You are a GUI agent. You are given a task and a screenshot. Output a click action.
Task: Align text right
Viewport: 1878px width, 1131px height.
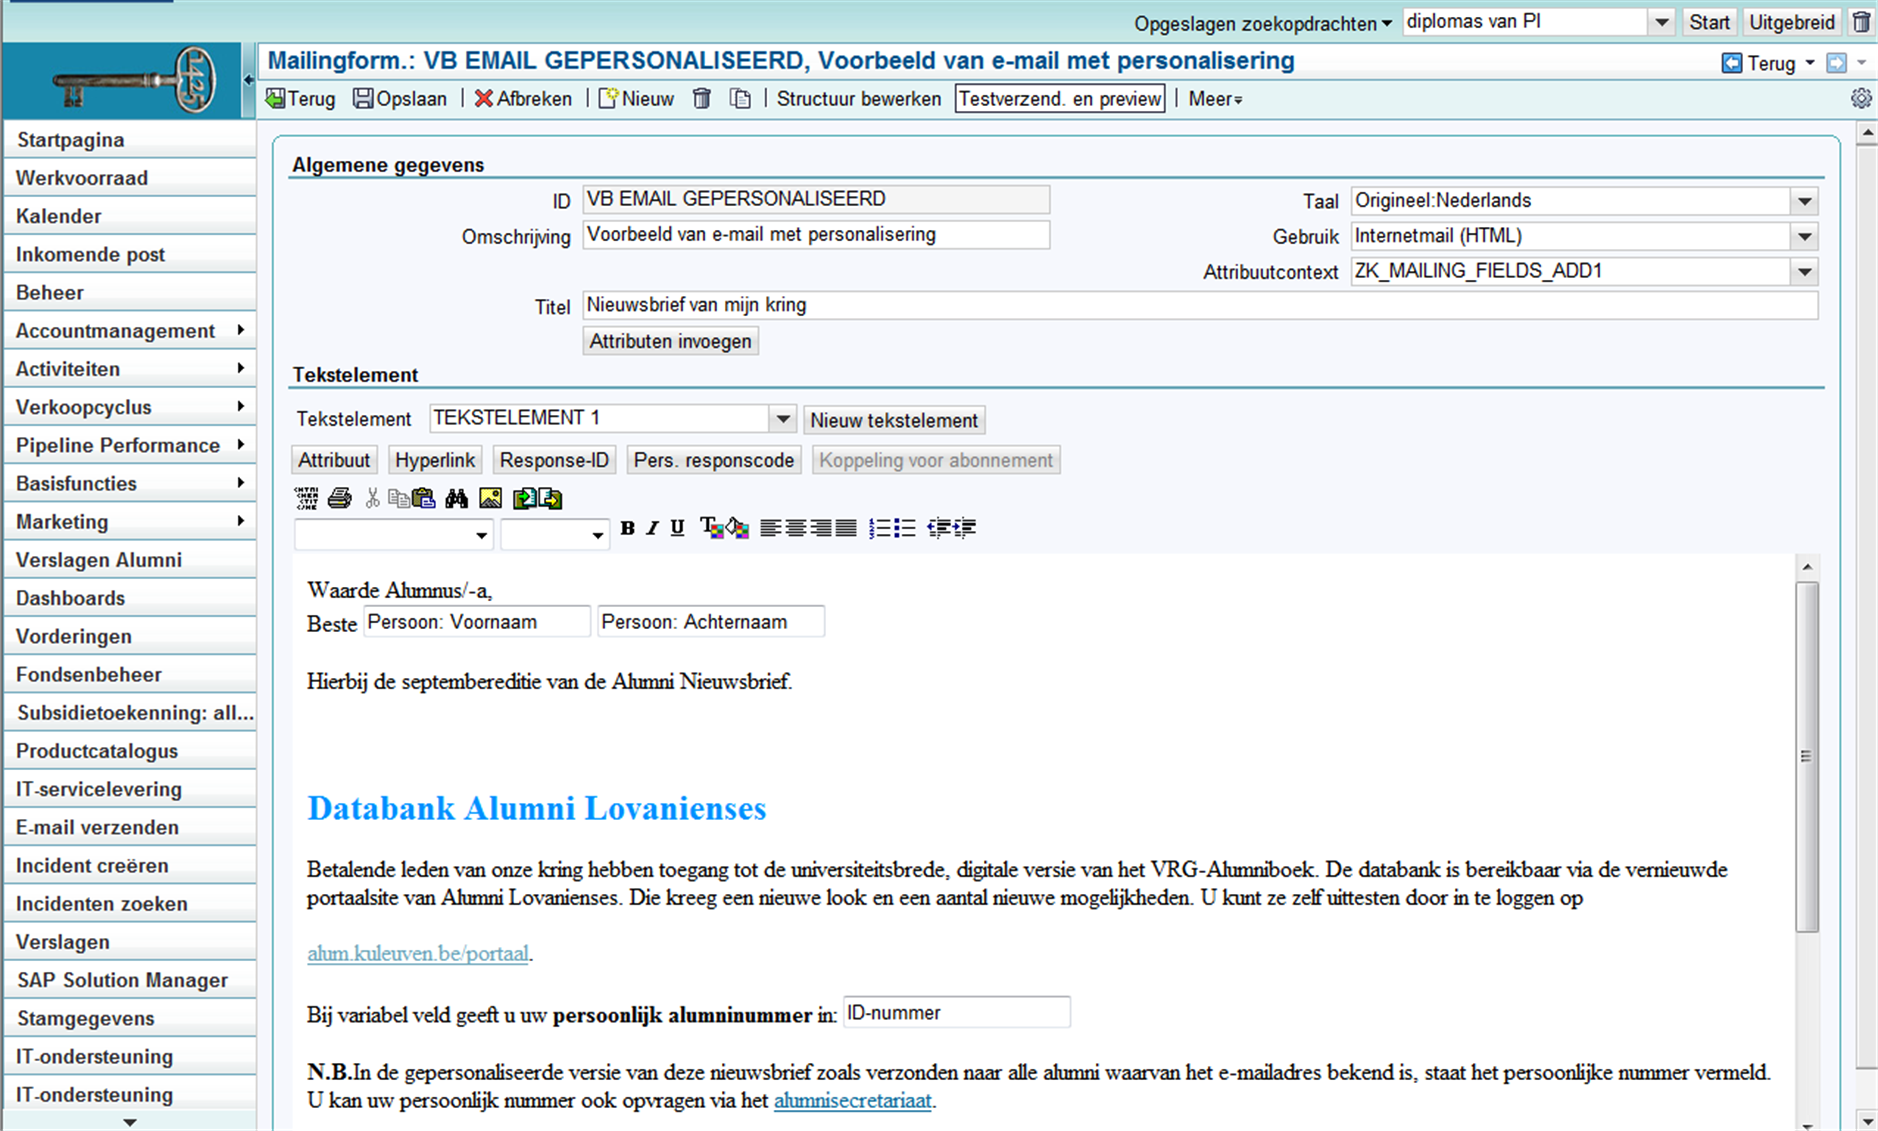820,528
